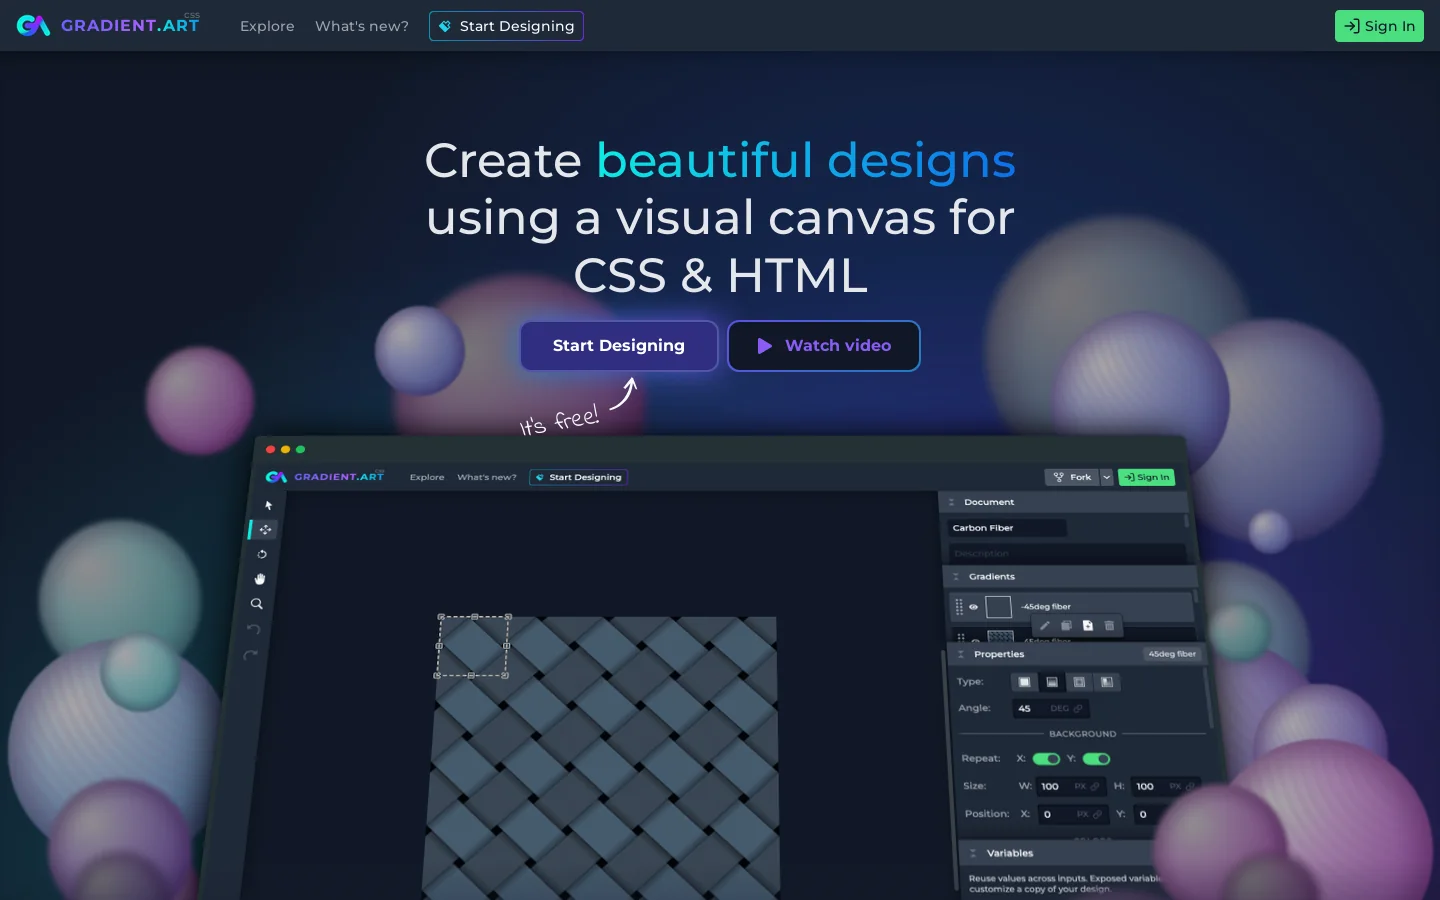Toggle the Repeat Y switch
Viewport: 1440px width, 900px height.
click(x=1097, y=759)
